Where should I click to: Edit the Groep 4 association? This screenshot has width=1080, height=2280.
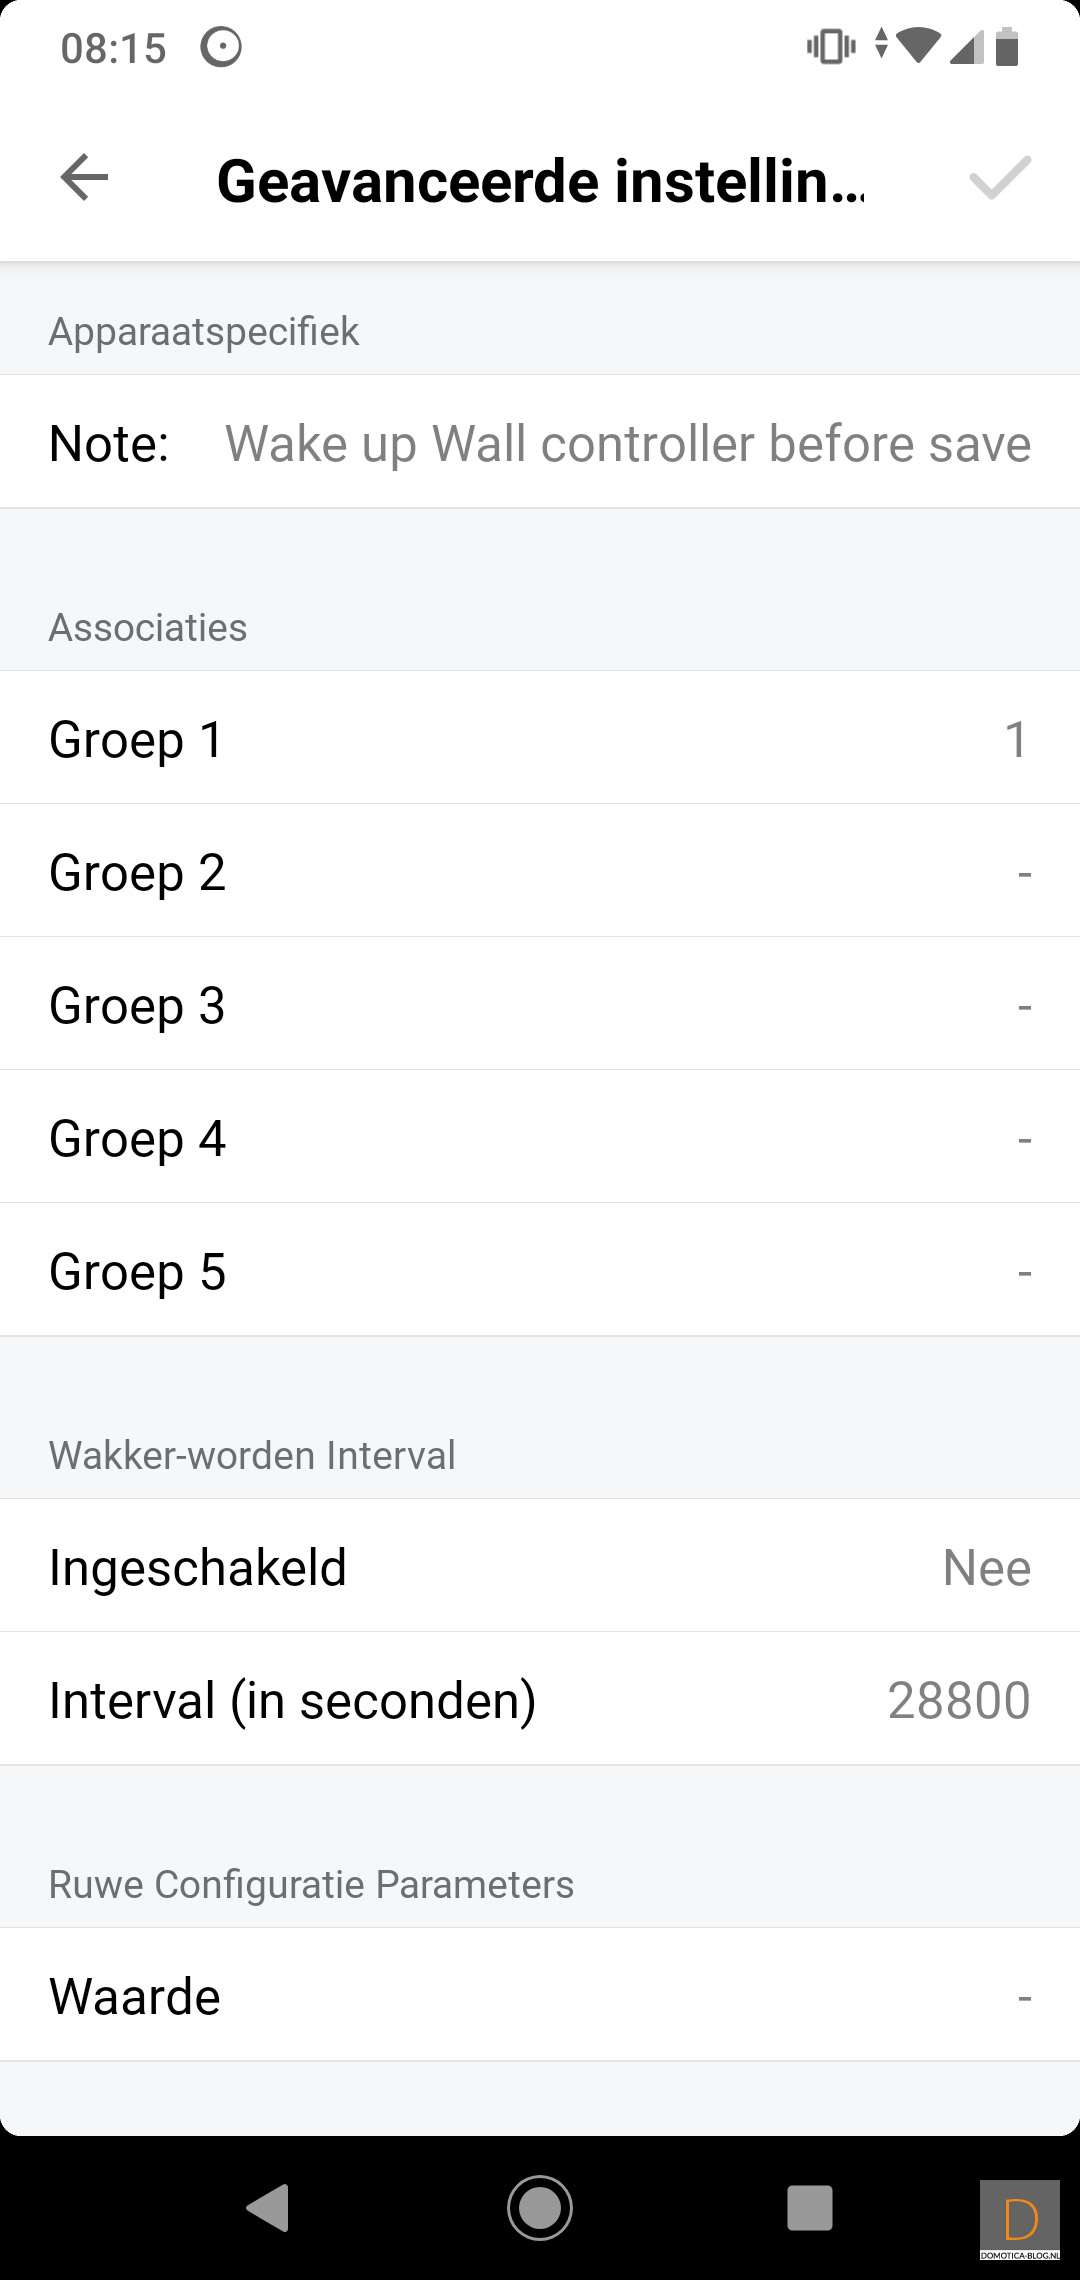pos(540,1138)
